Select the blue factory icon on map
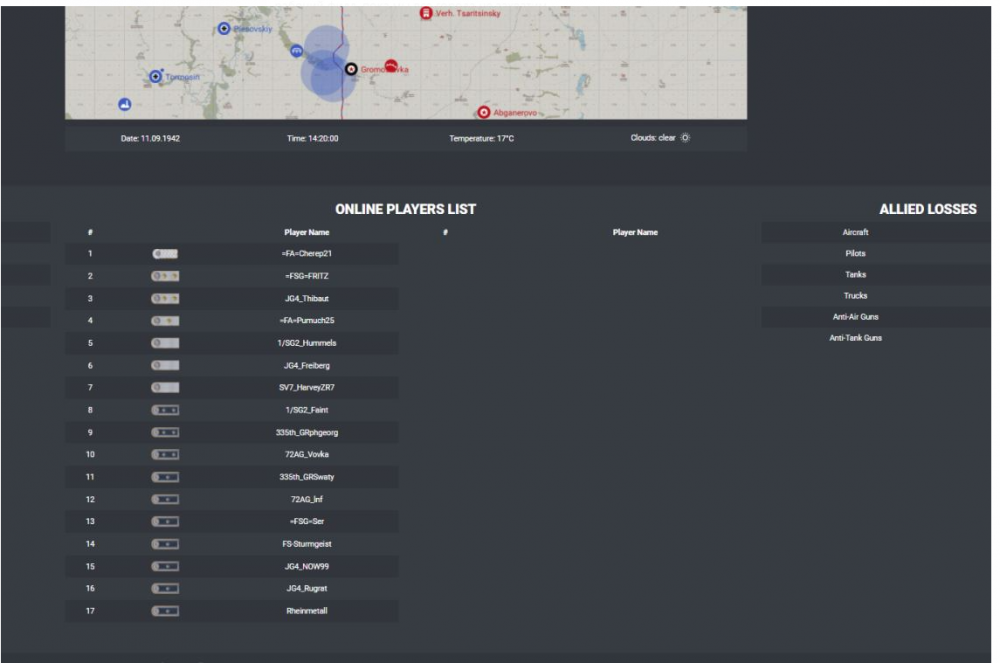 coord(125,104)
